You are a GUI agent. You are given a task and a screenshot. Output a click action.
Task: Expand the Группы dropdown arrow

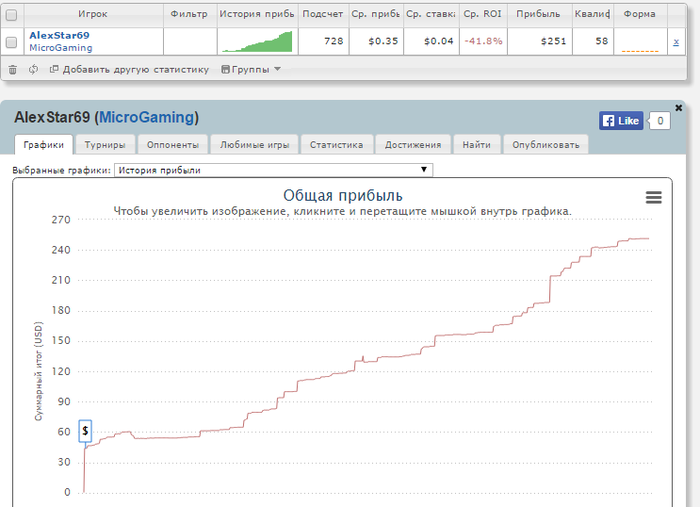[x=277, y=69]
